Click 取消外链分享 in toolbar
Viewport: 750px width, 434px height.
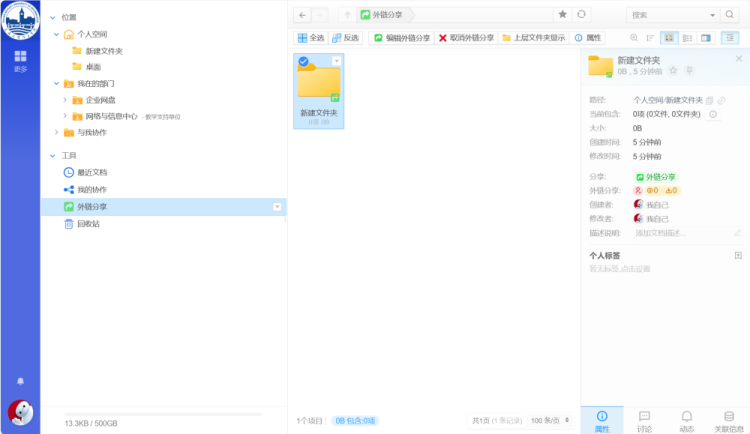click(466, 38)
